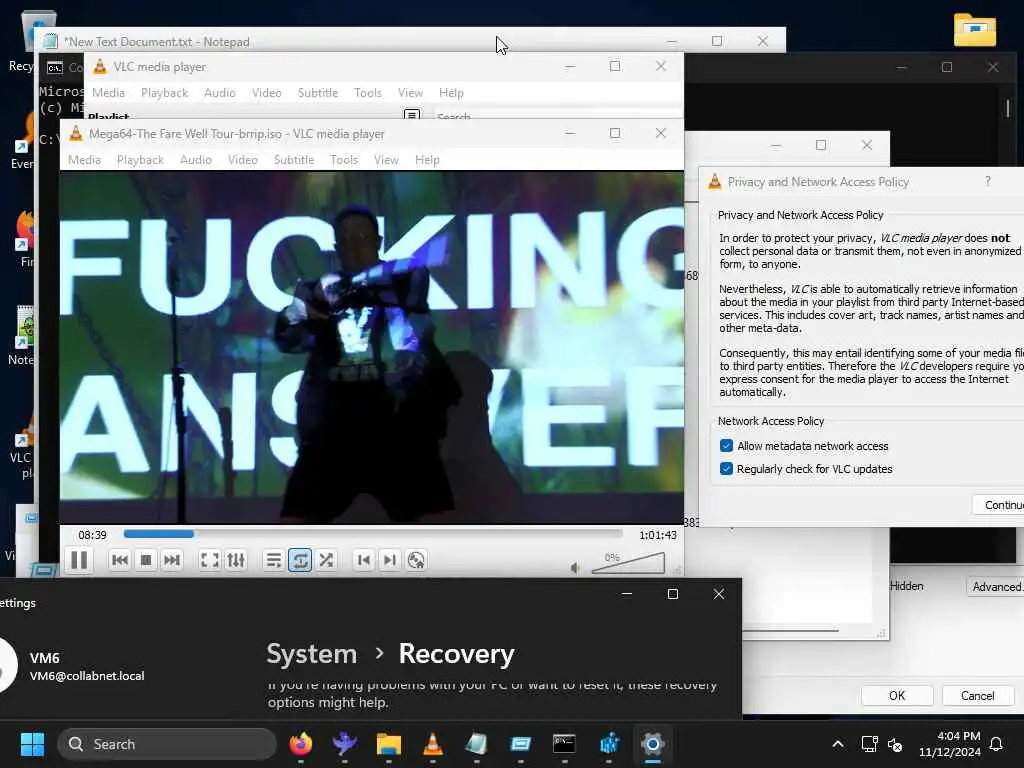1024x768 pixels.
Task: Open Audio menu in Mega64 VLC window
Action: pyautogui.click(x=196, y=160)
